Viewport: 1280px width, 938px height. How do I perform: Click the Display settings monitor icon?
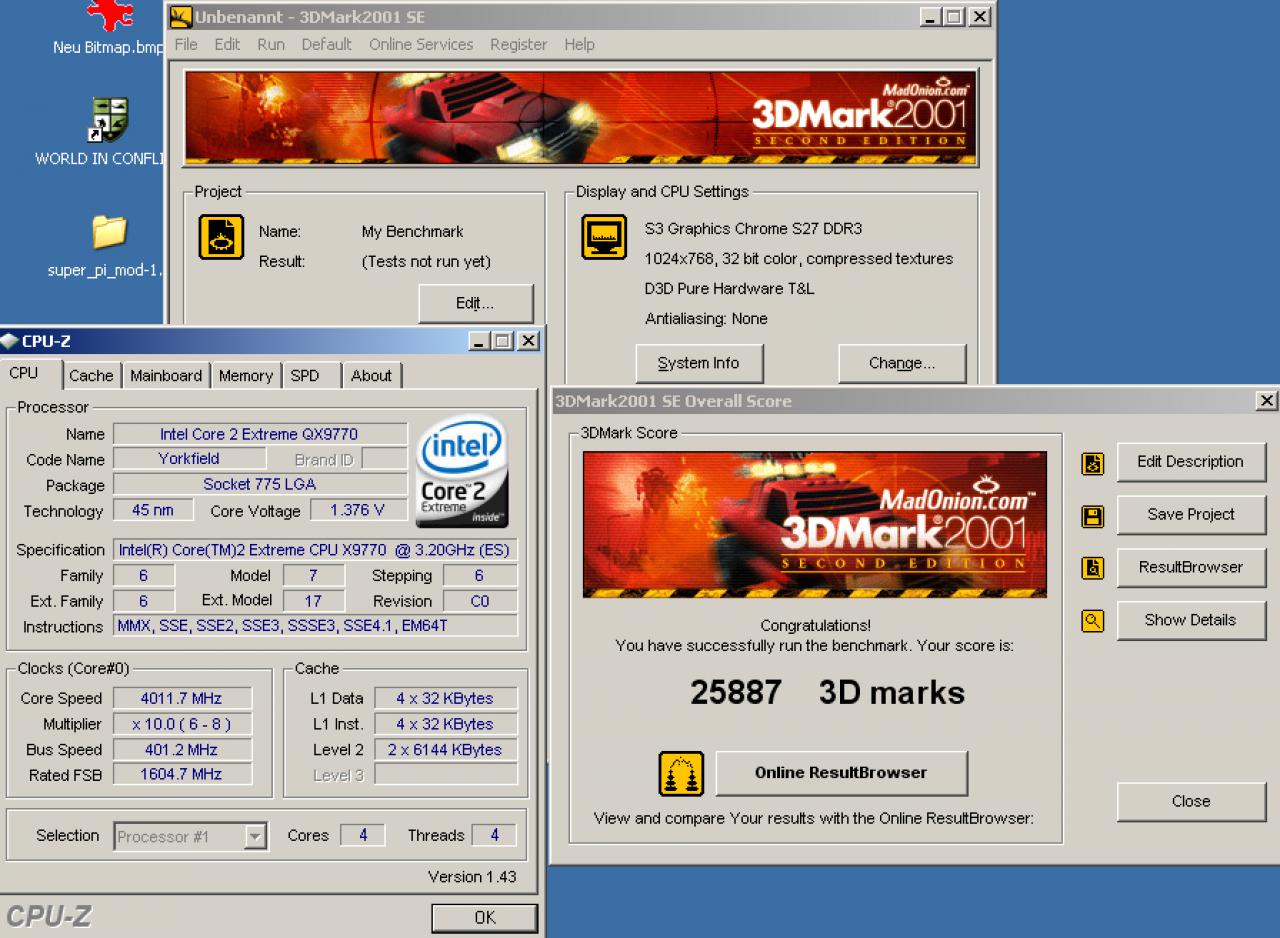click(x=604, y=237)
